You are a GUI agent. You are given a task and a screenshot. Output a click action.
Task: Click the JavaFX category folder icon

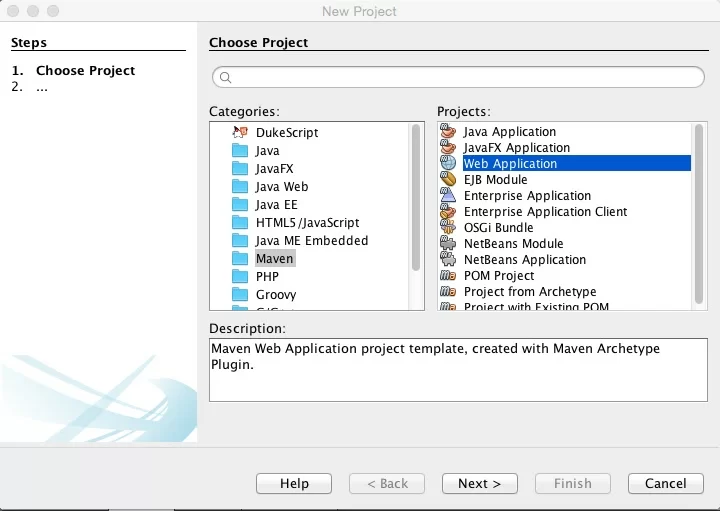[x=240, y=168]
